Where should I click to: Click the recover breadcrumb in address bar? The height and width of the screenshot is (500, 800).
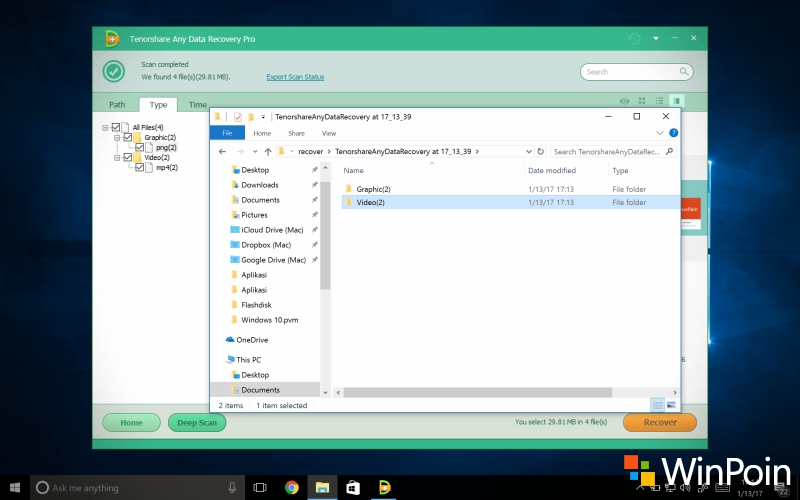point(310,152)
